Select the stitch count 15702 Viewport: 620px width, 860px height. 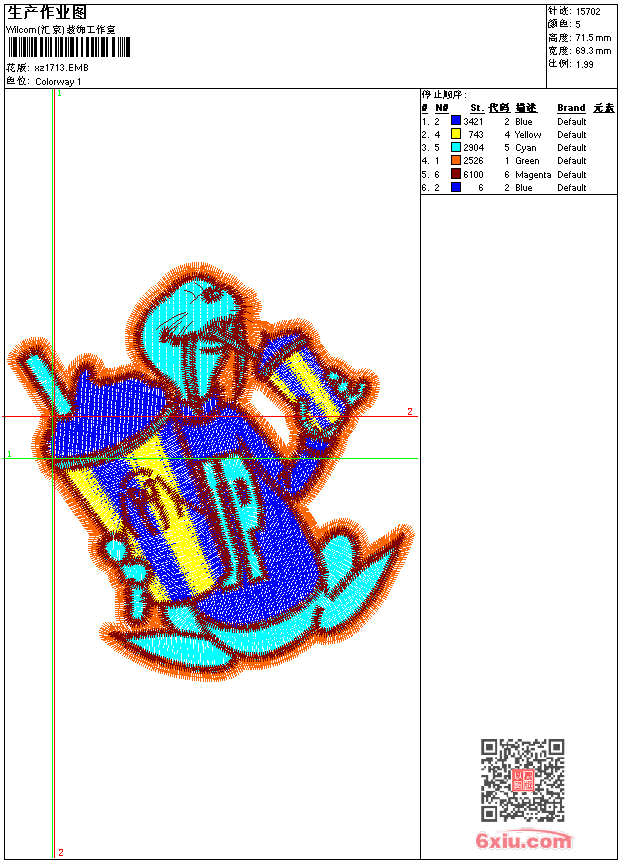coord(588,12)
